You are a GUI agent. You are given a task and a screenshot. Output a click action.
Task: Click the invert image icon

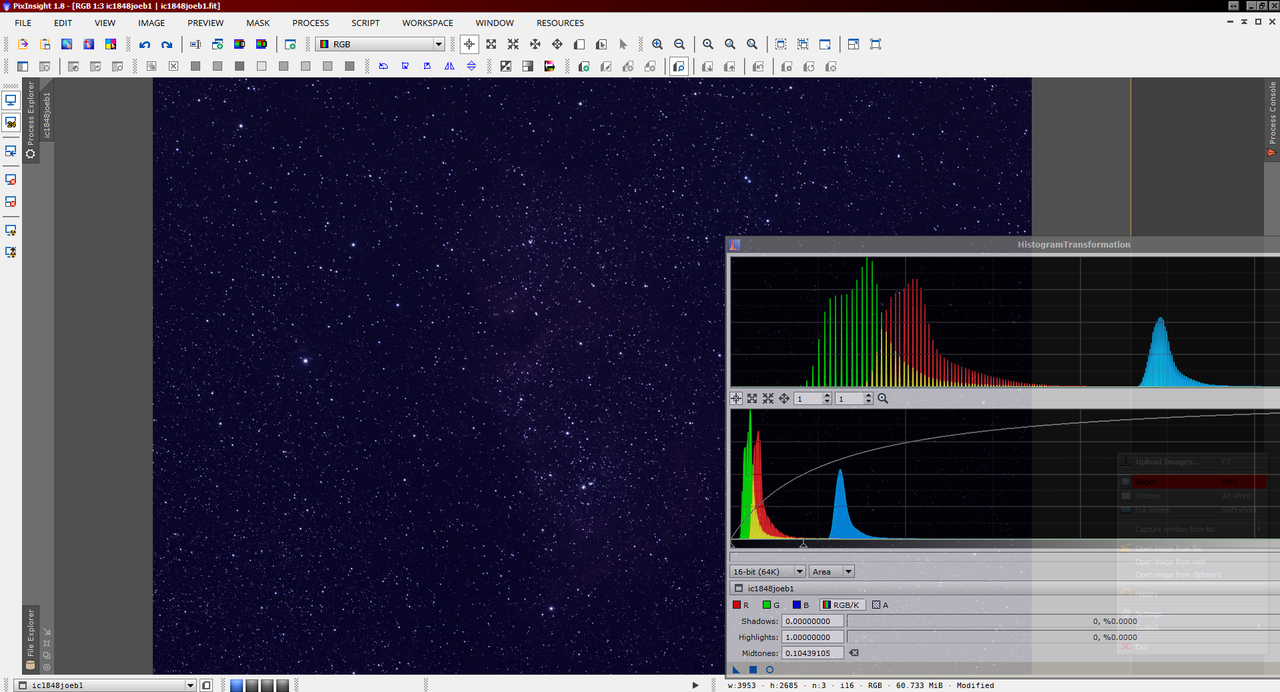[505, 66]
